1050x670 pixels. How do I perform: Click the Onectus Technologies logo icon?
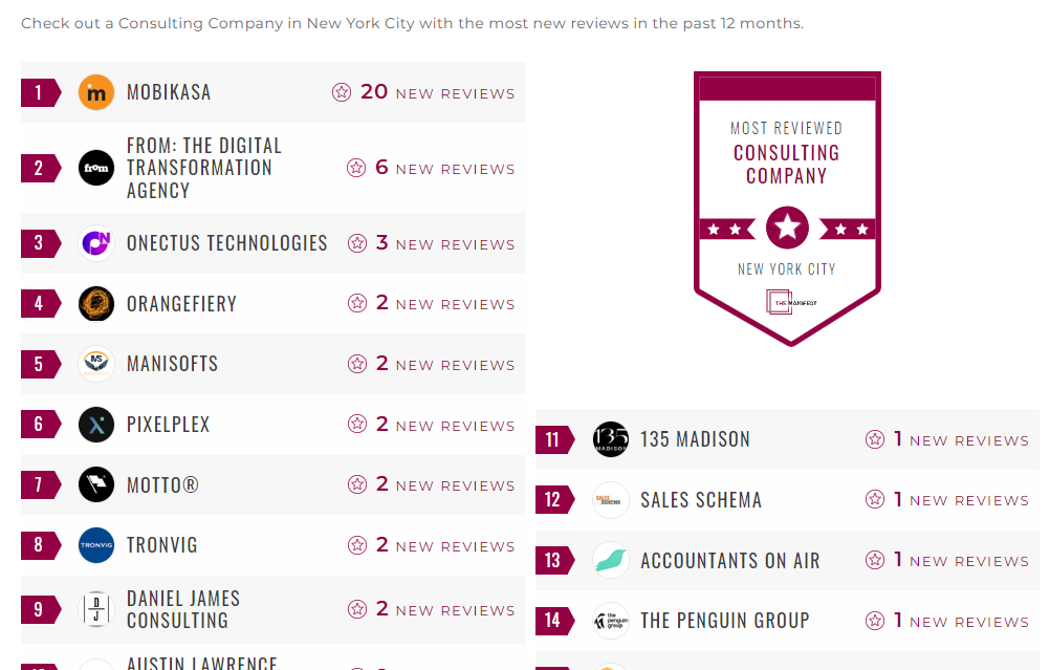(x=97, y=244)
